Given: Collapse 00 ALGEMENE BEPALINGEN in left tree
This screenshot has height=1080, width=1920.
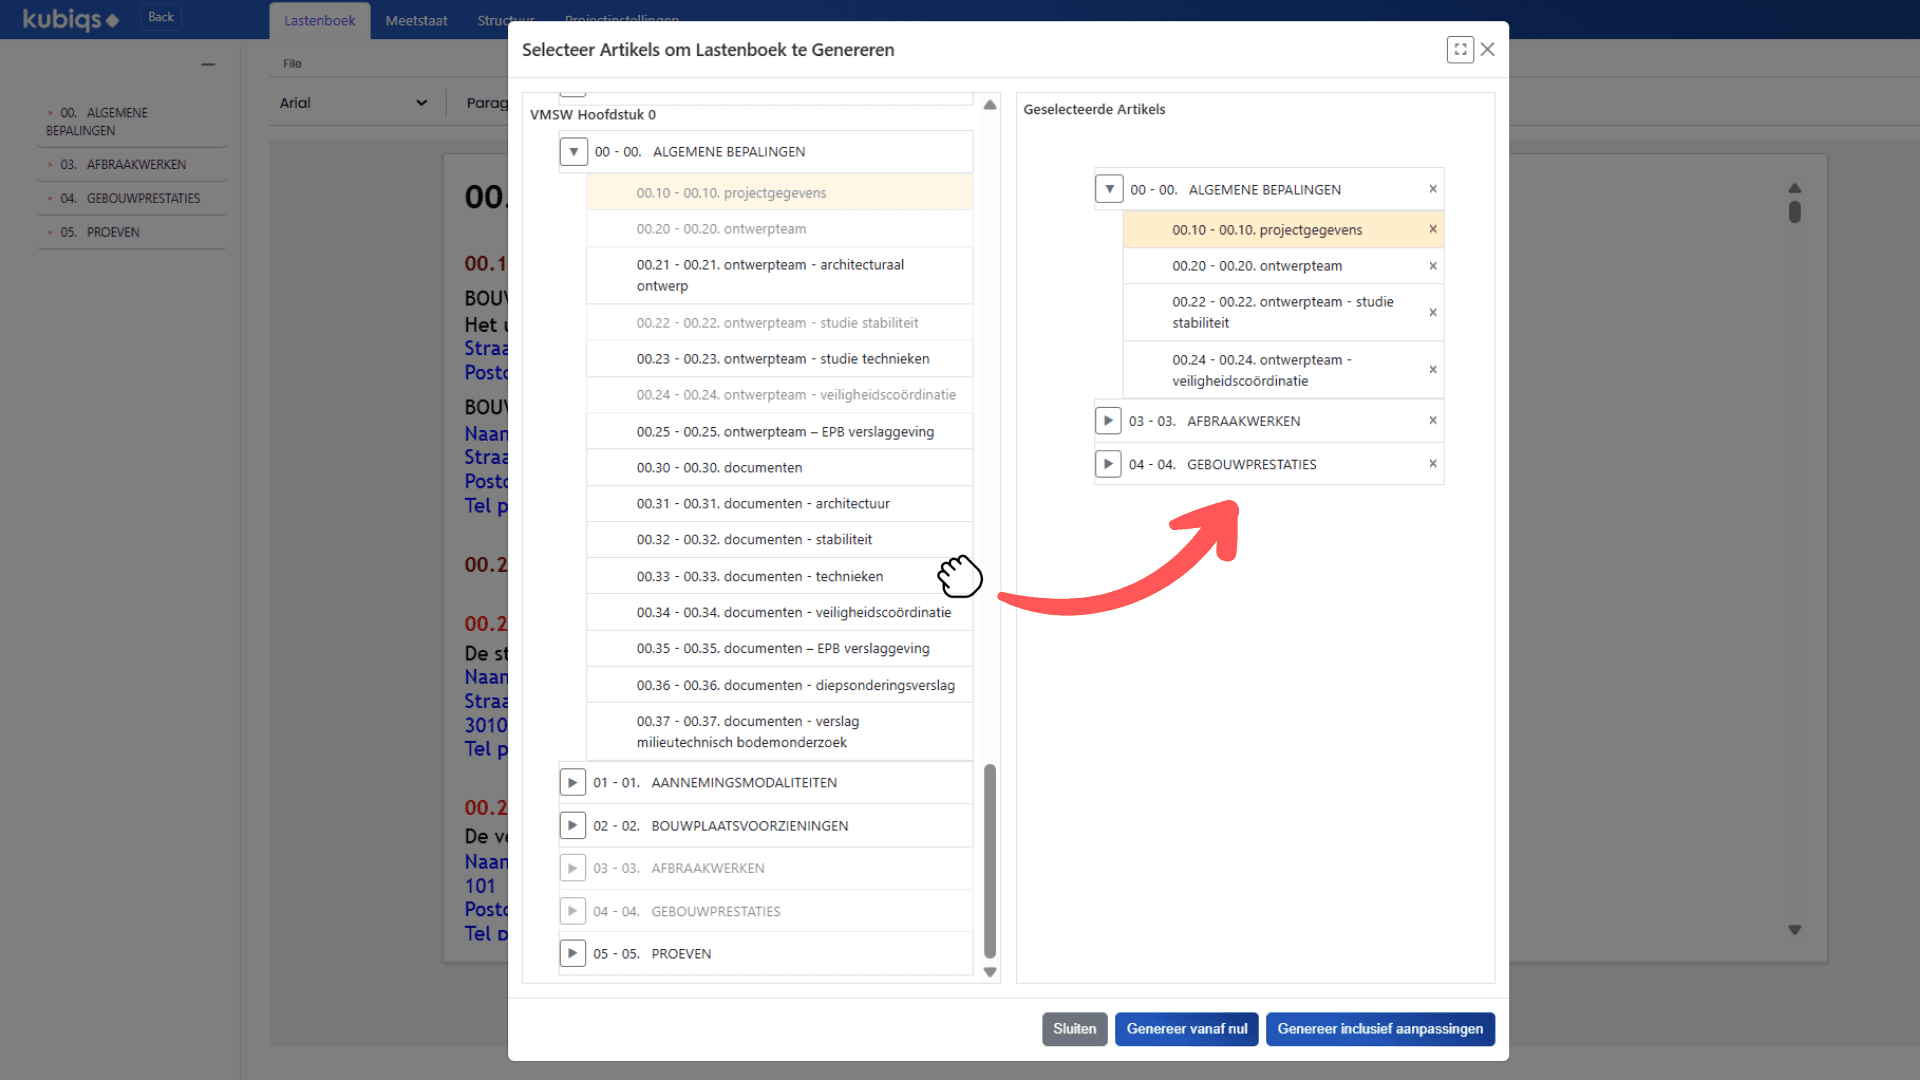Looking at the screenshot, I should click(573, 152).
